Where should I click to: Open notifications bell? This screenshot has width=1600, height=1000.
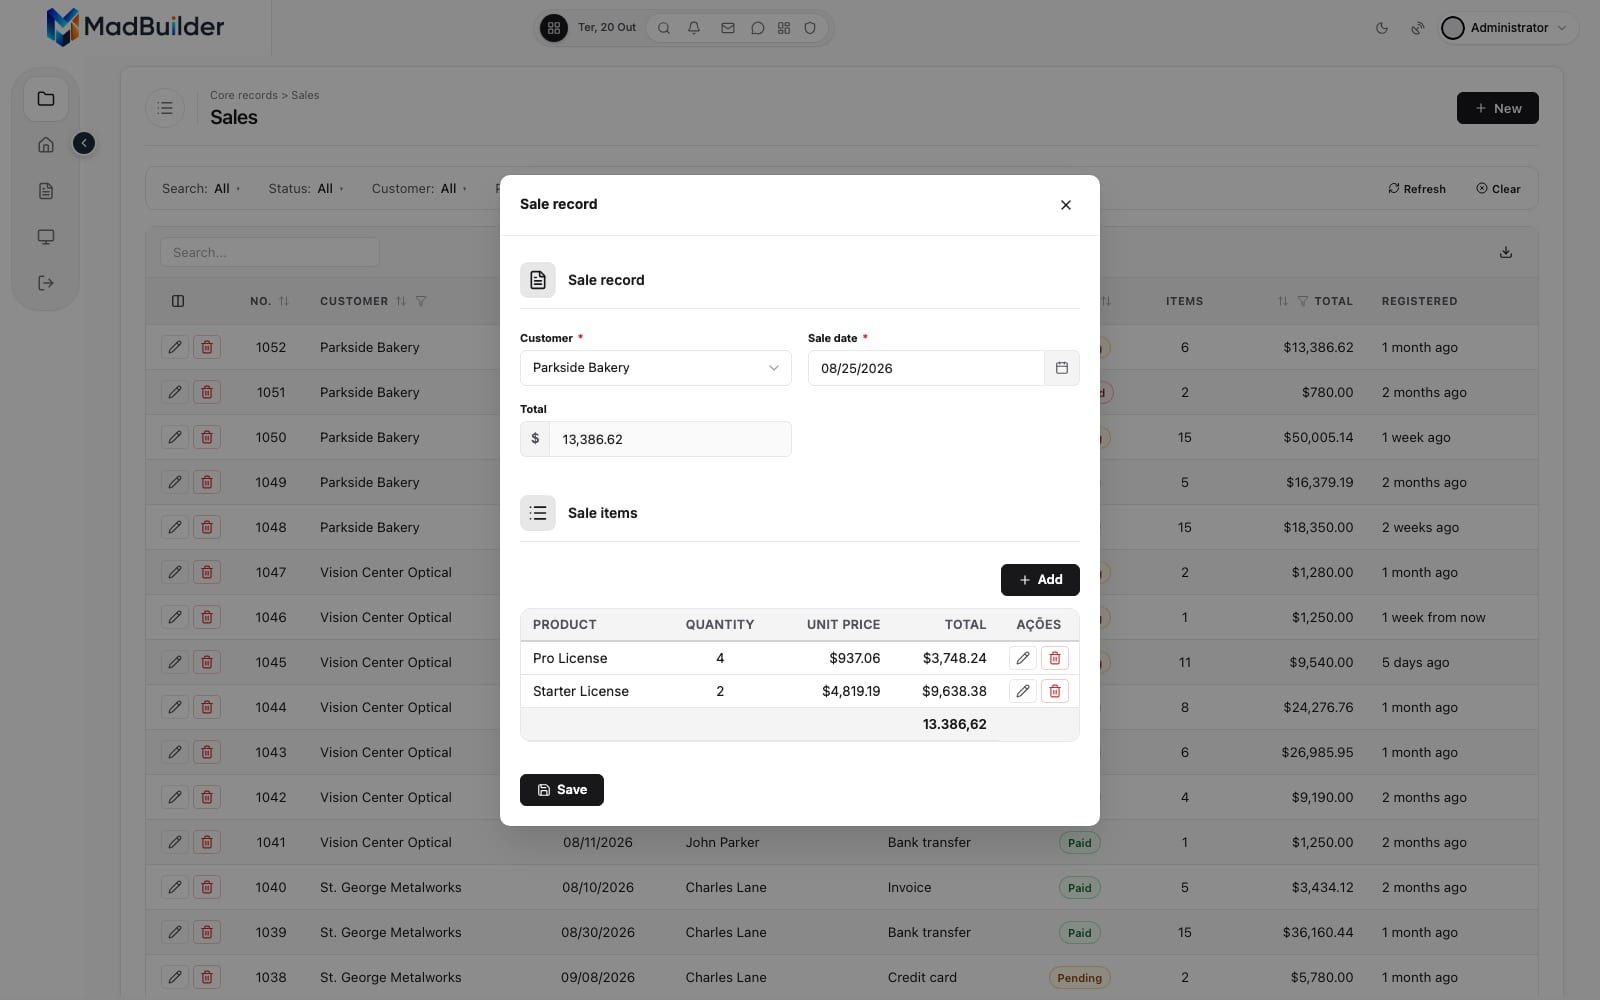click(694, 28)
